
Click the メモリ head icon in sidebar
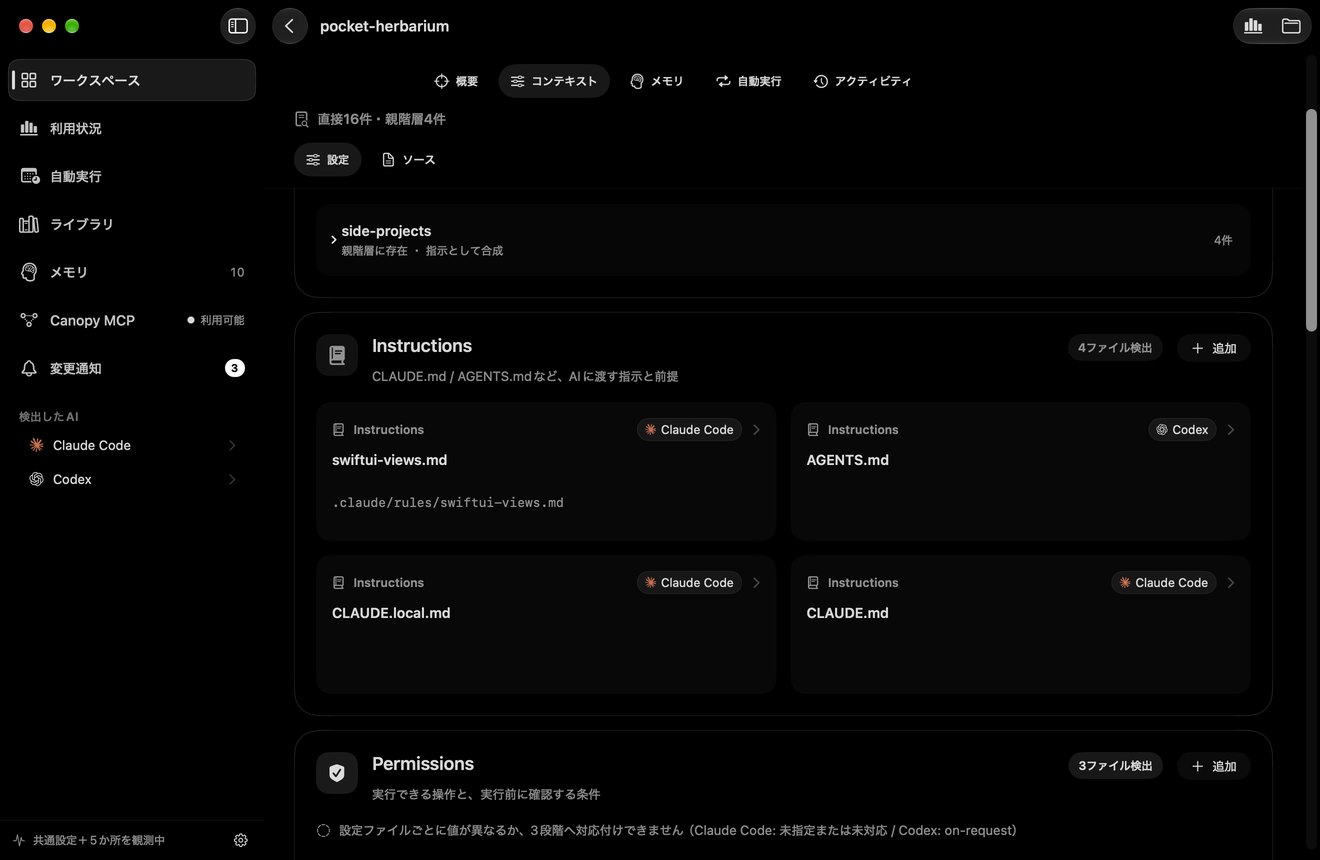(x=29, y=272)
